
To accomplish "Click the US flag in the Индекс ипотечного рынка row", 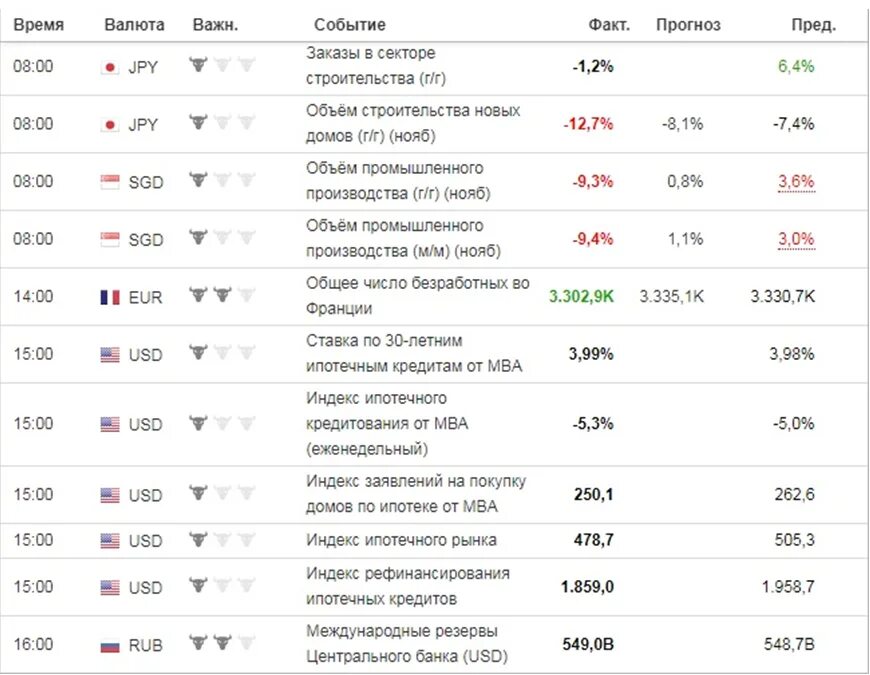I will [110, 541].
